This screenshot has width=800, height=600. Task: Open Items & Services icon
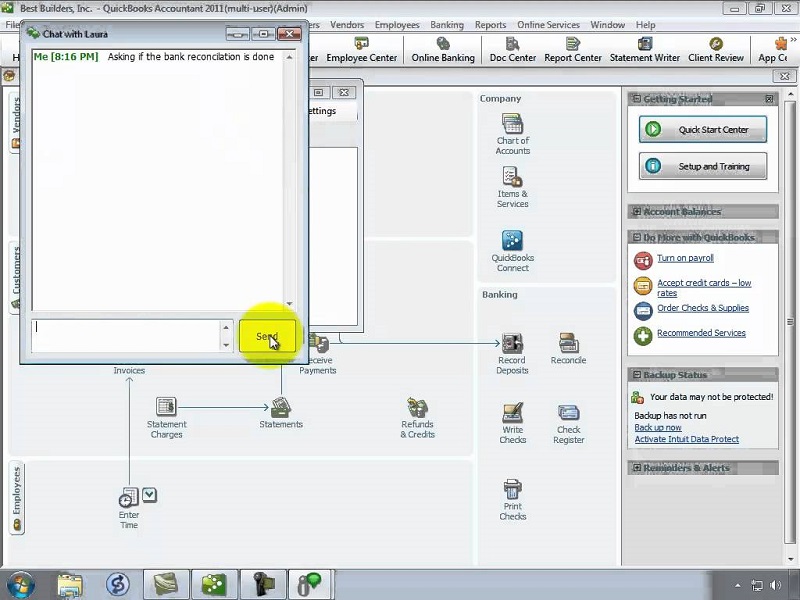click(x=512, y=179)
